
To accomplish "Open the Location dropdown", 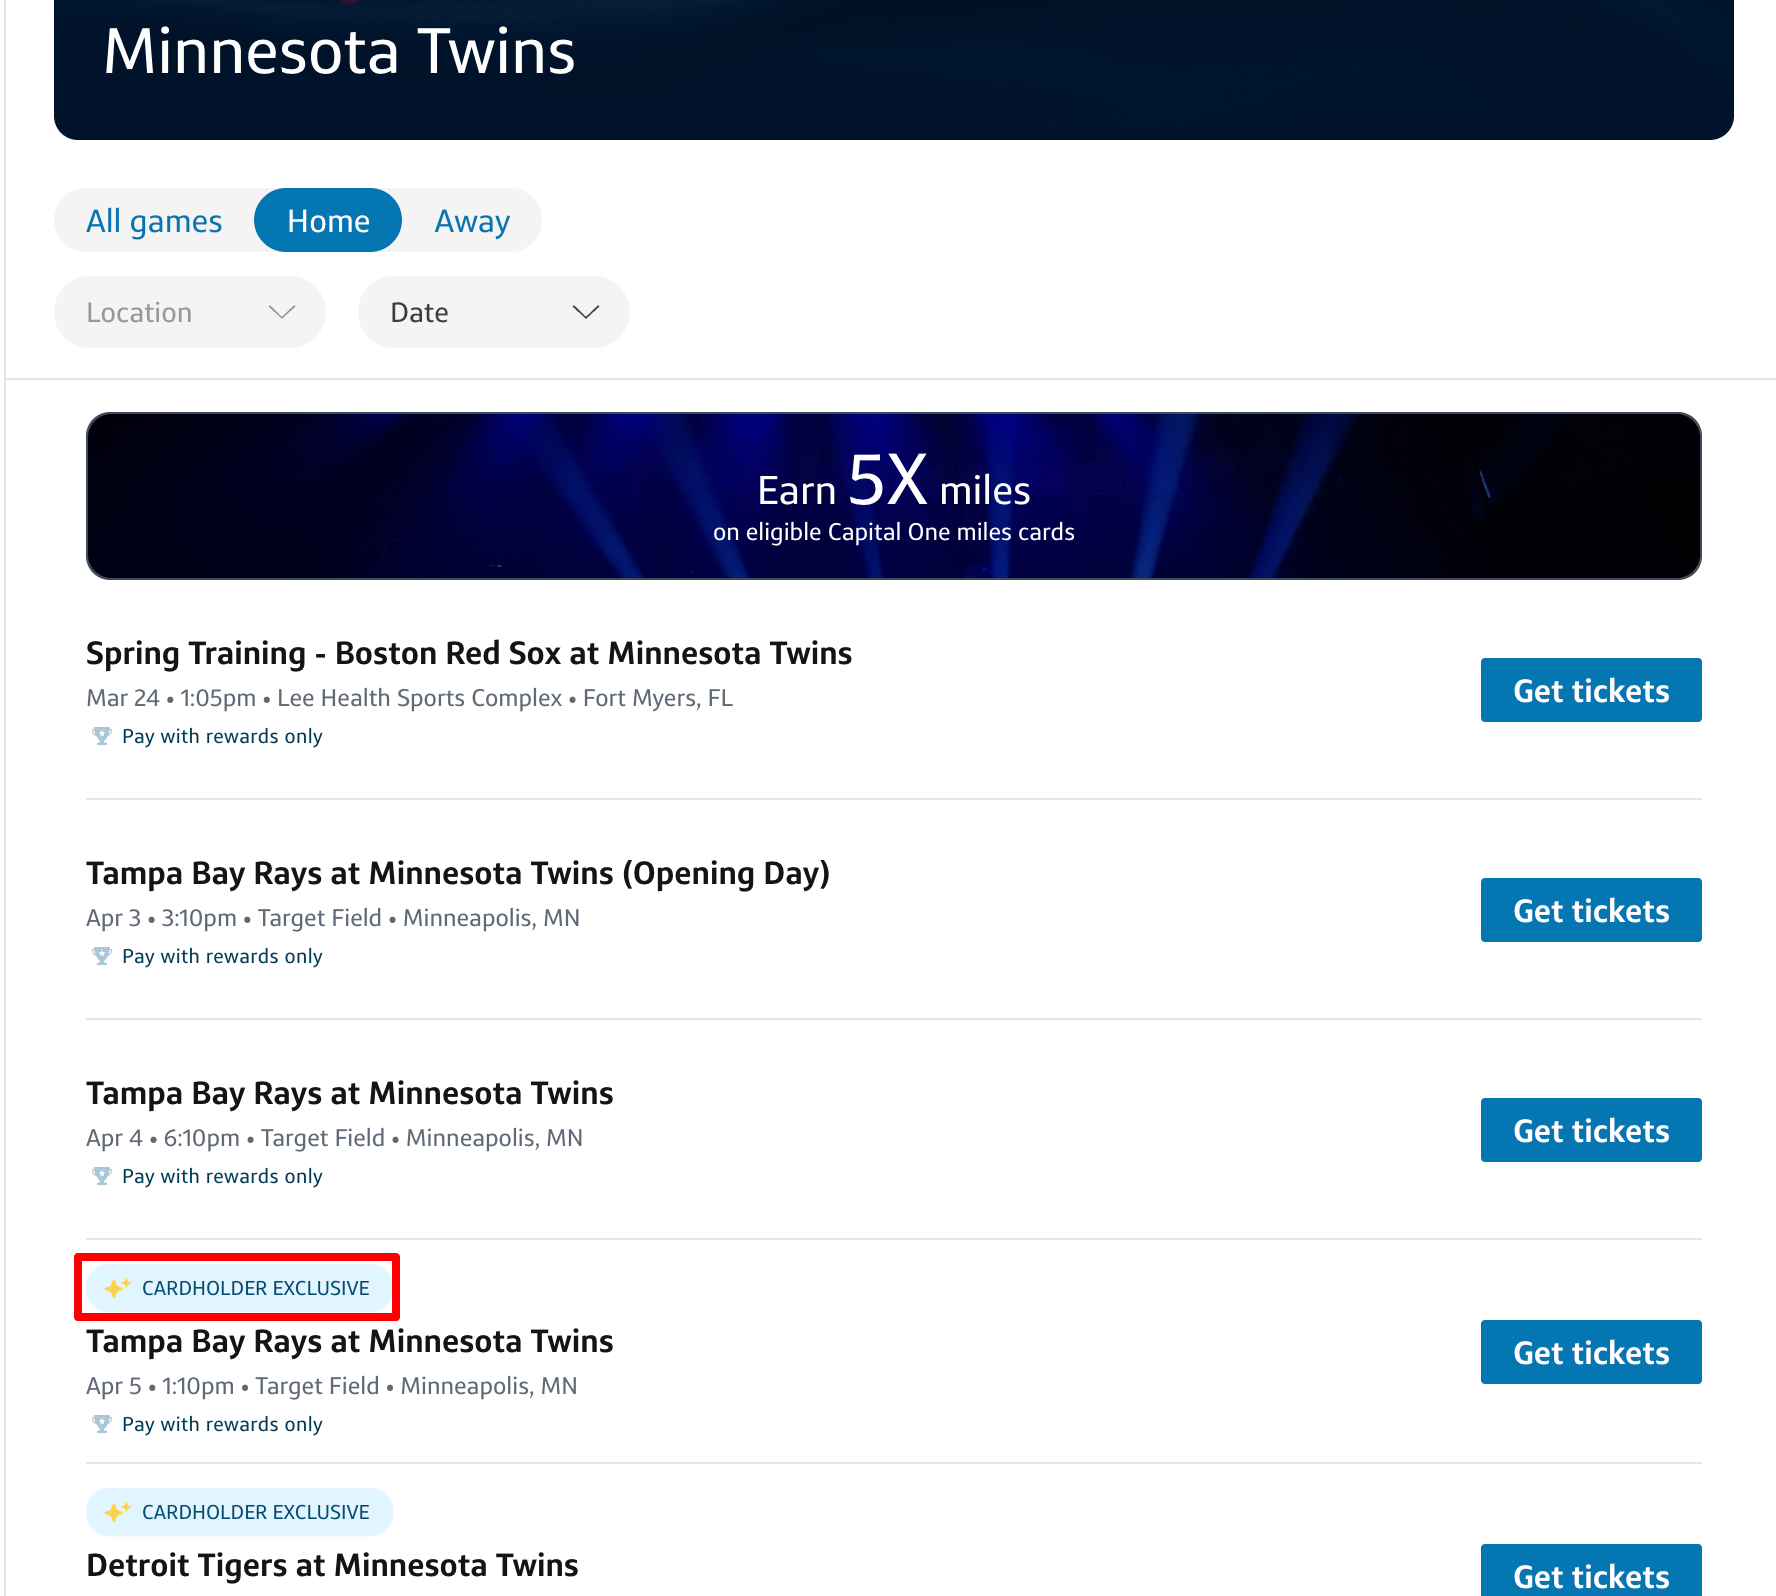I will coord(190,313).
